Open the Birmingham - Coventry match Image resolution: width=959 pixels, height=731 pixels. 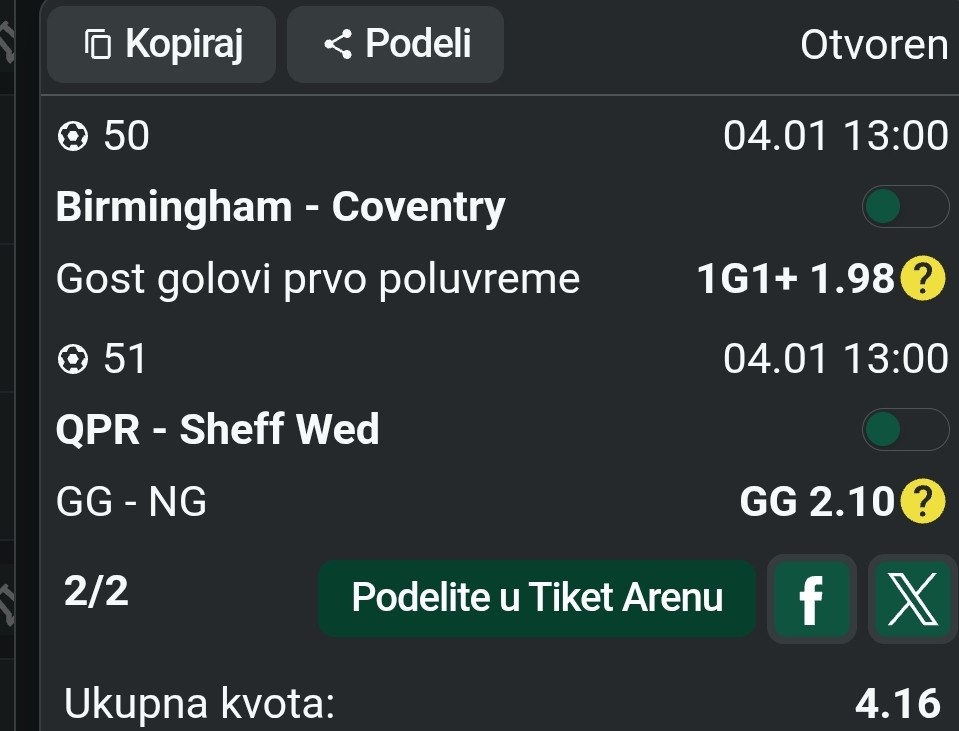(281, 207)
